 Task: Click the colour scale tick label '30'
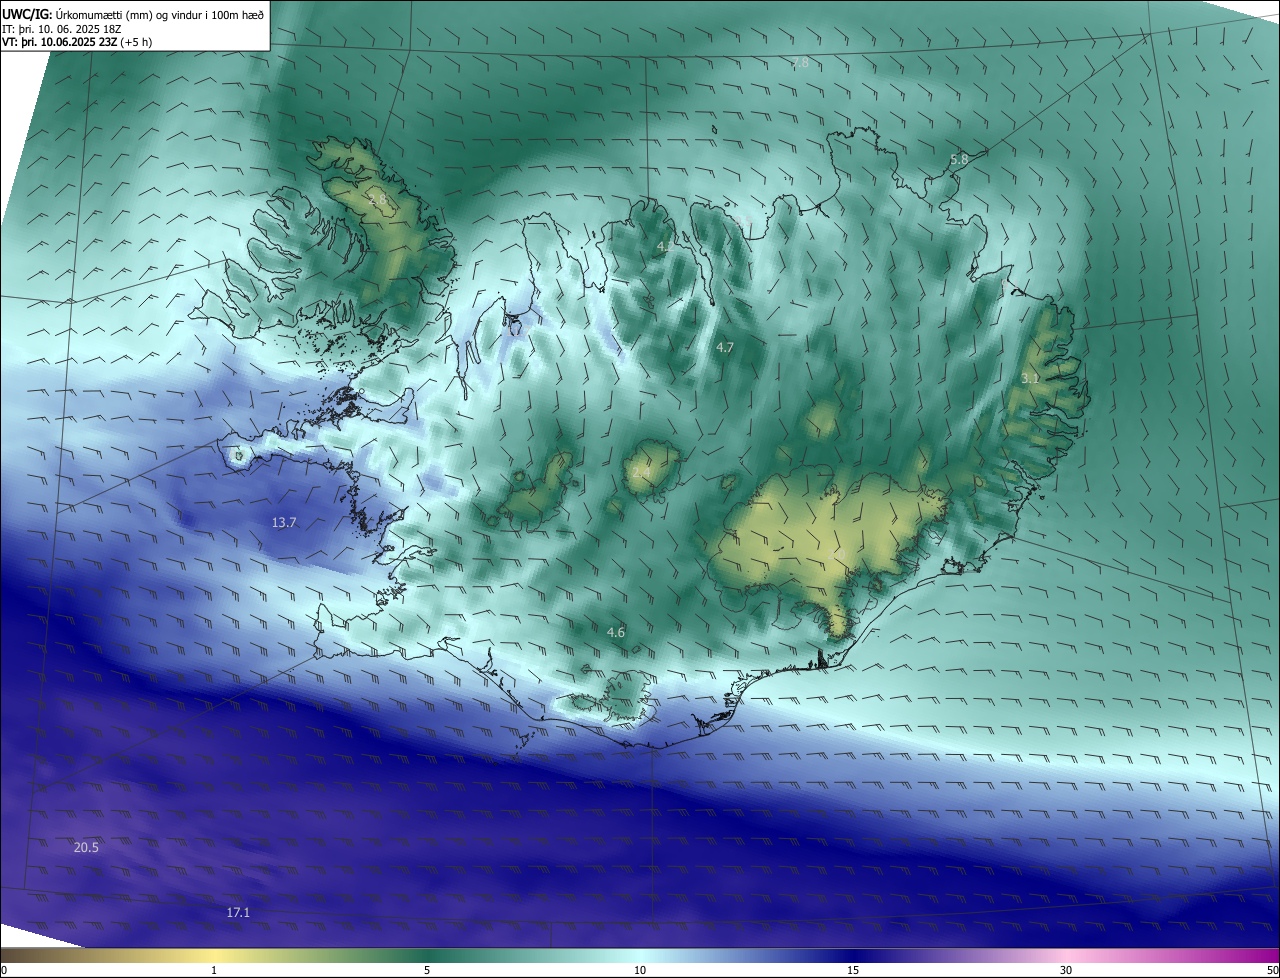1066,970
